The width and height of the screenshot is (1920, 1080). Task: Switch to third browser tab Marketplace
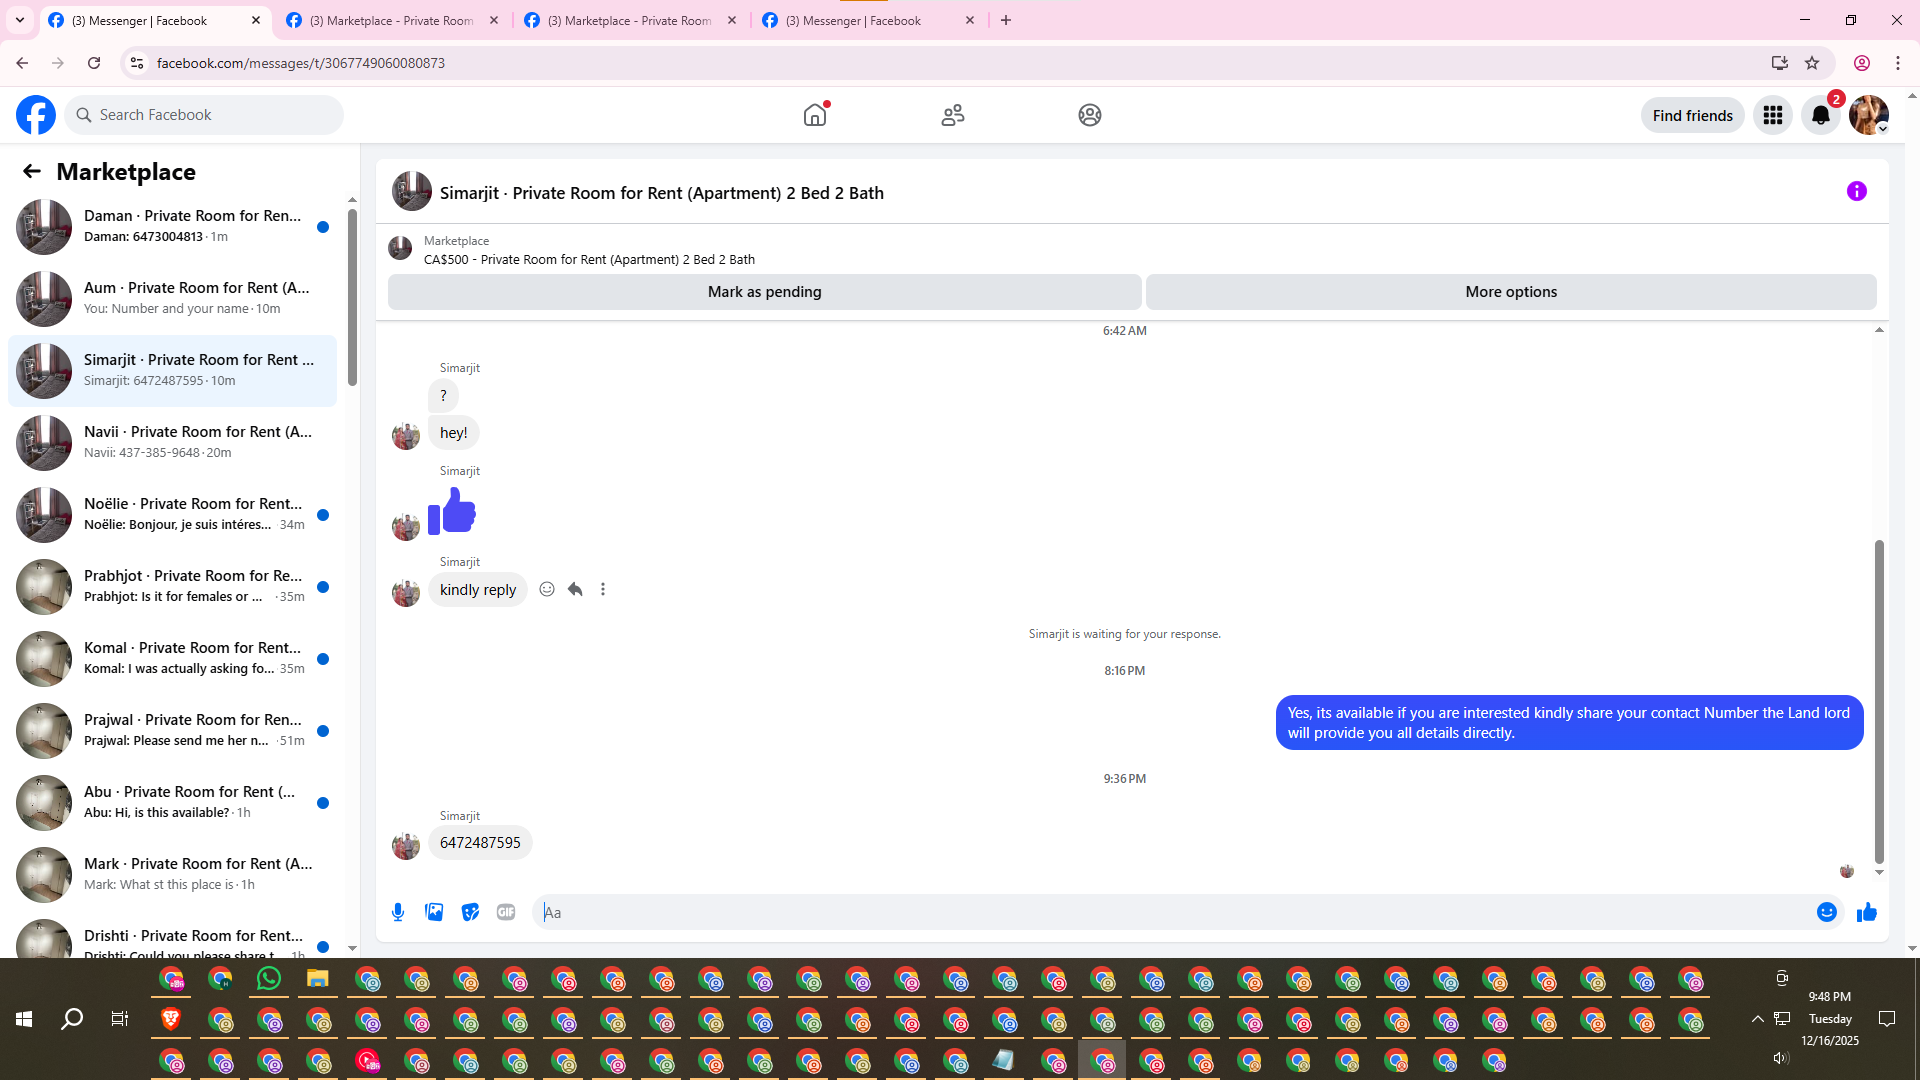click(628, 21)
